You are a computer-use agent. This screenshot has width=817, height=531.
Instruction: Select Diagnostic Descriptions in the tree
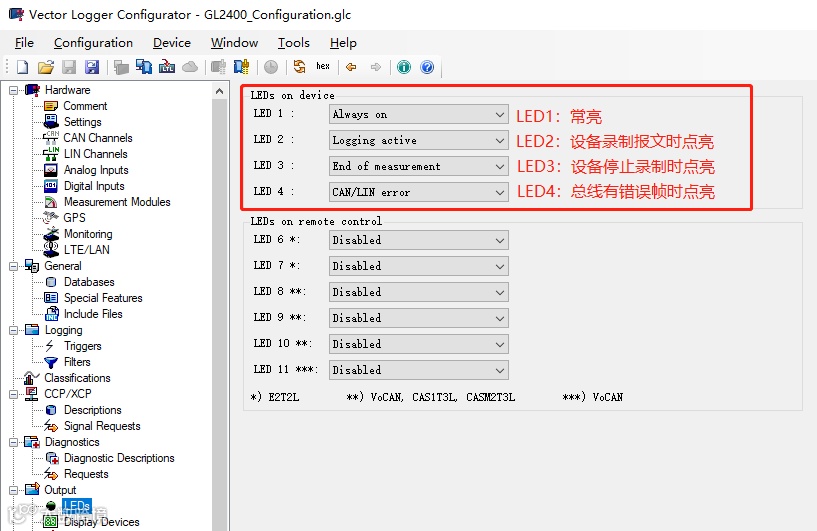click(119, 458)
